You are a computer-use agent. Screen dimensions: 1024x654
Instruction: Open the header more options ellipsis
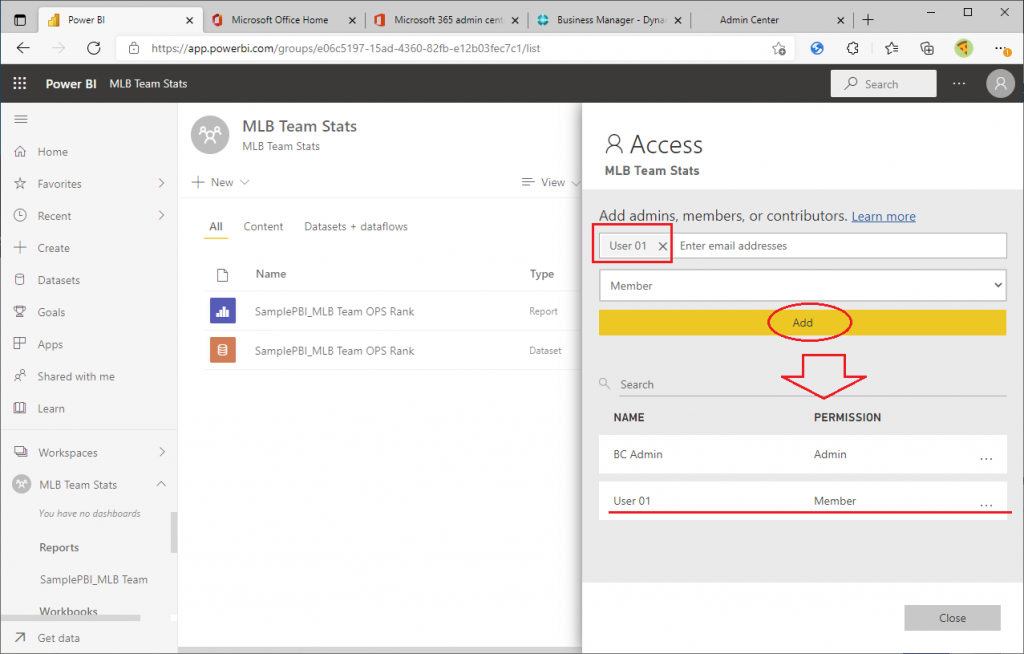pyautogui.click(x=959, y=84)
